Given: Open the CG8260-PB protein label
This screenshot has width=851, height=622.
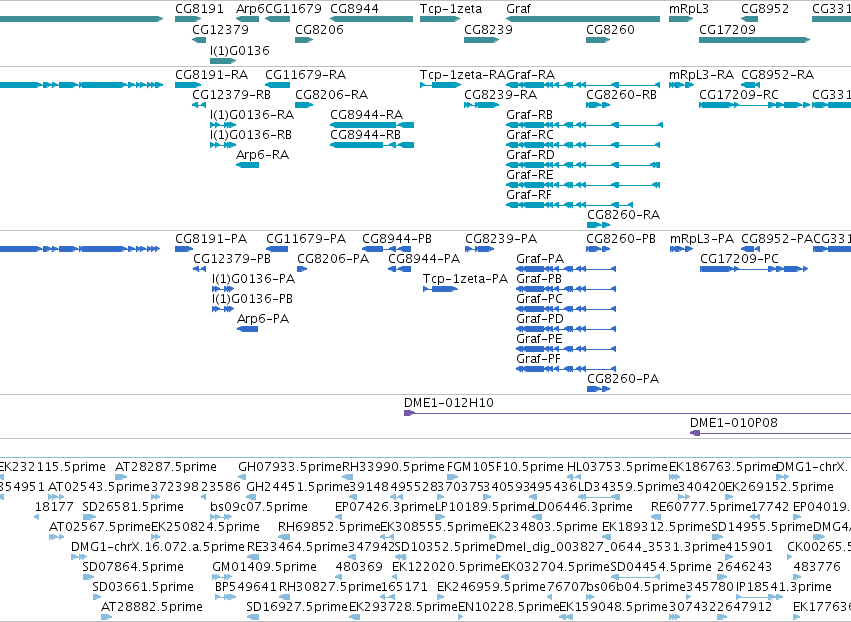Looking at the screenshot, I should pos(621,238).
